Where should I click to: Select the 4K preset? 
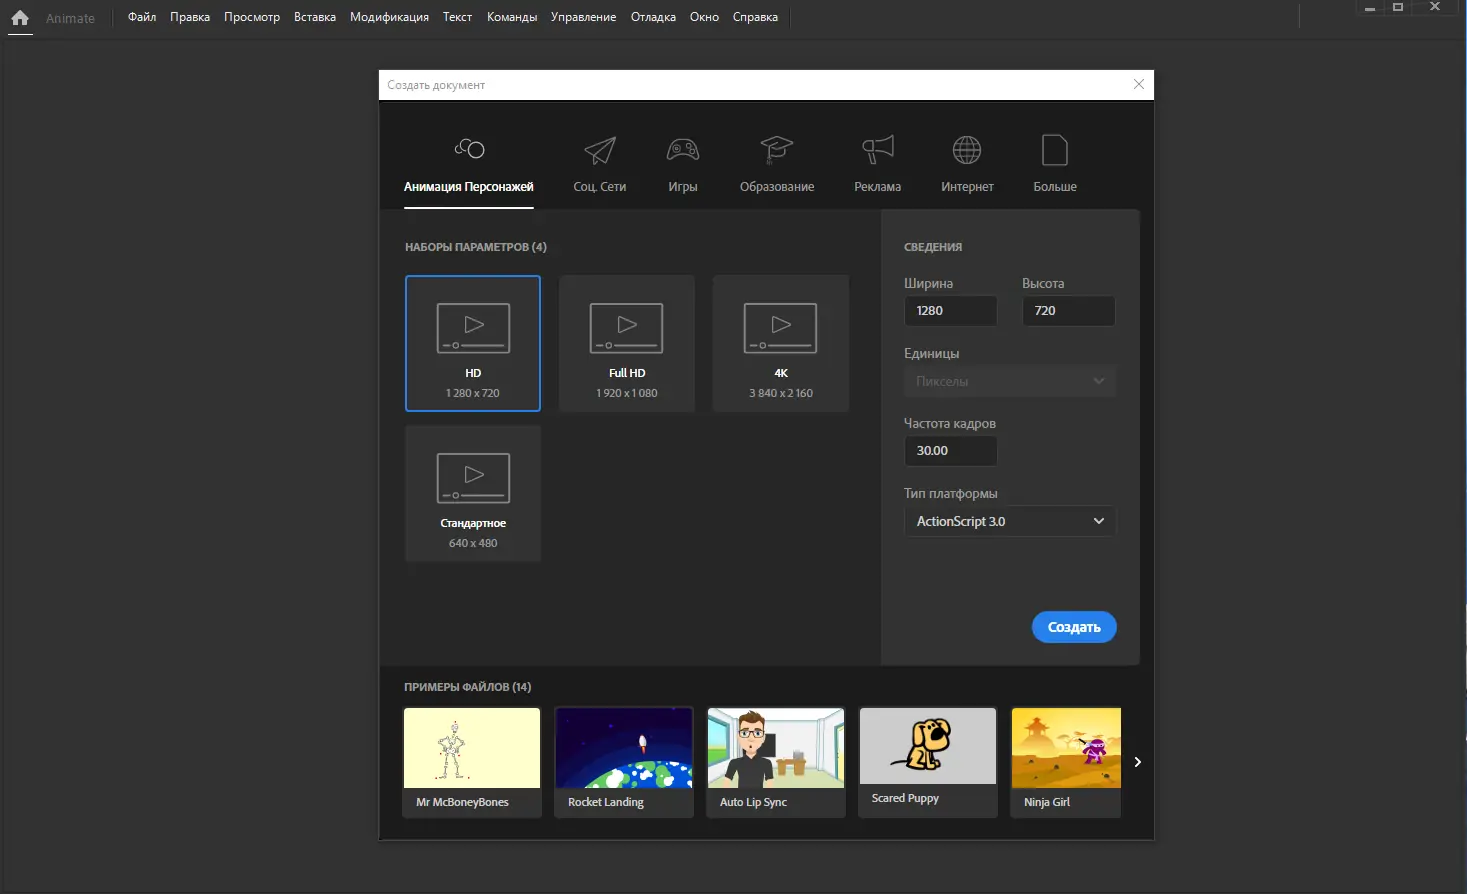coord(780,343)
